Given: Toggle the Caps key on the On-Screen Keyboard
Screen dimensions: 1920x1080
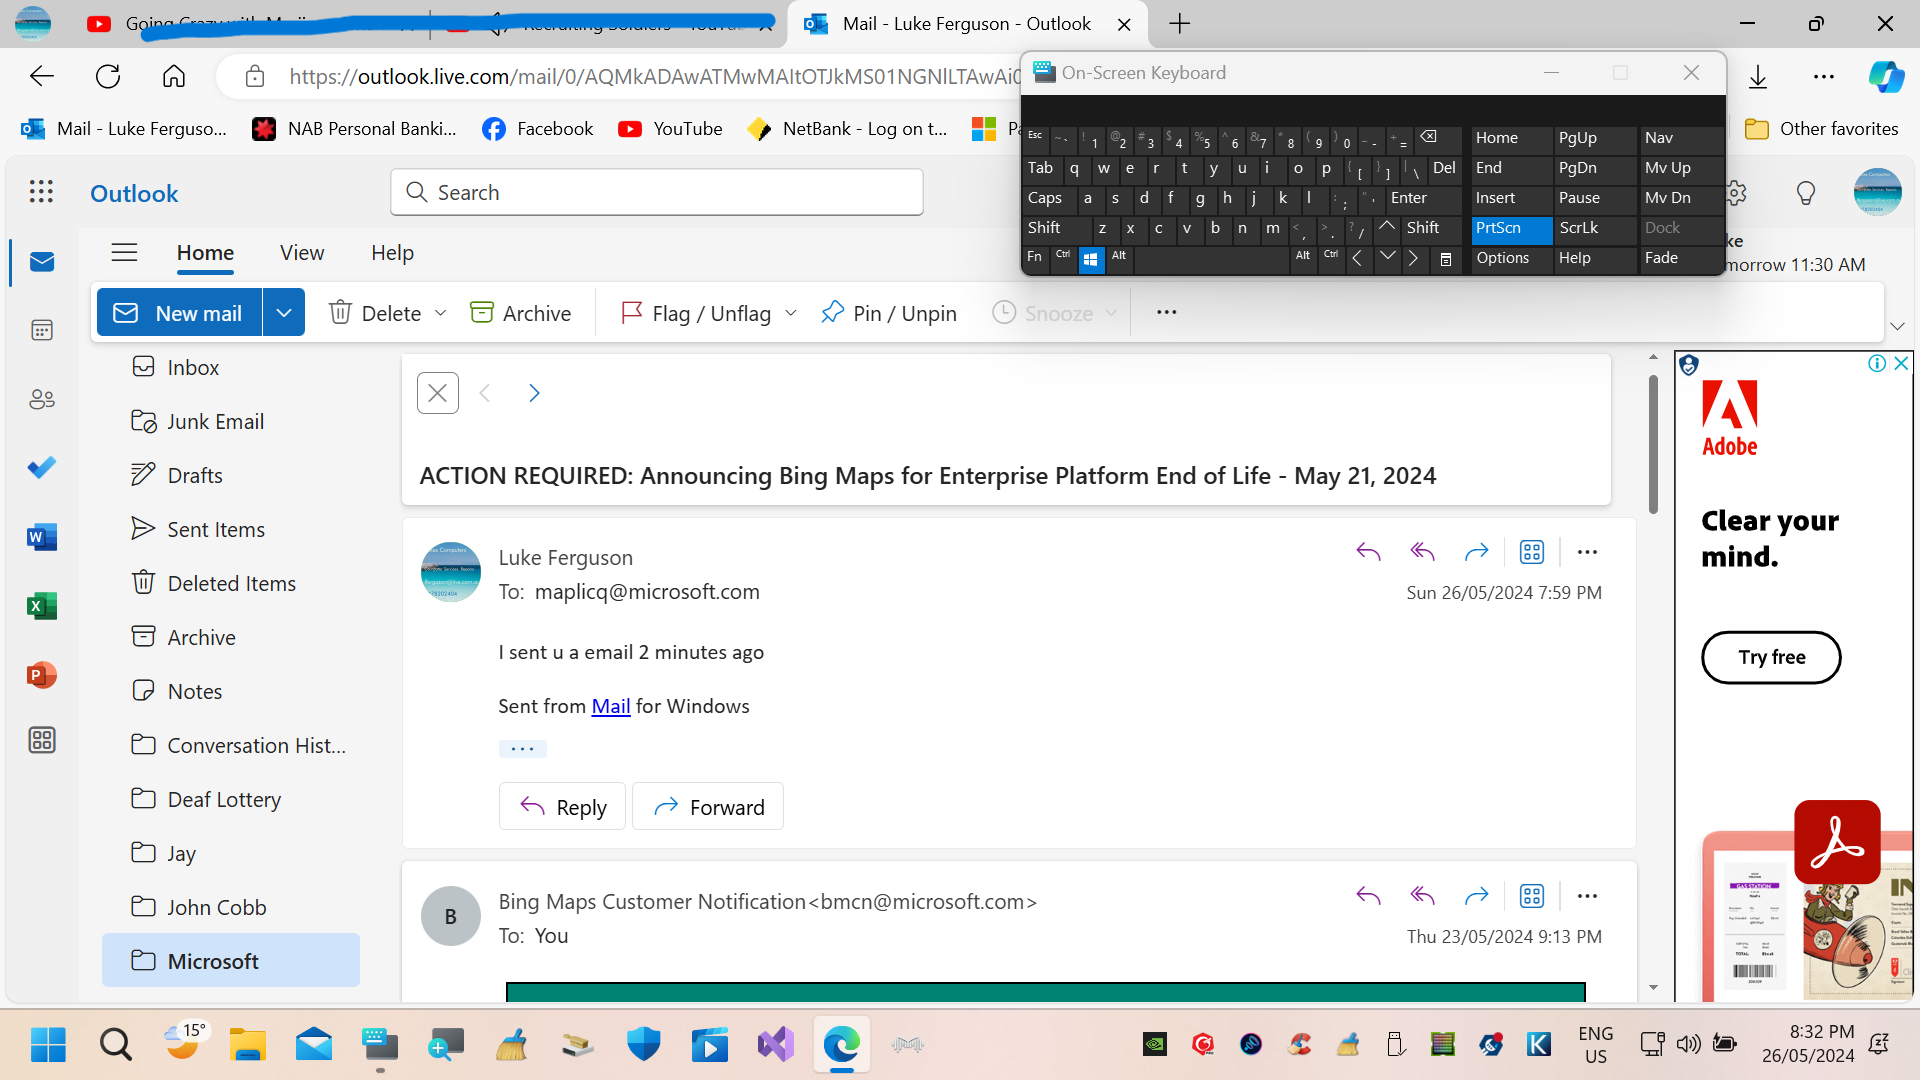Looking at the screenshot, I should 1048,199.
